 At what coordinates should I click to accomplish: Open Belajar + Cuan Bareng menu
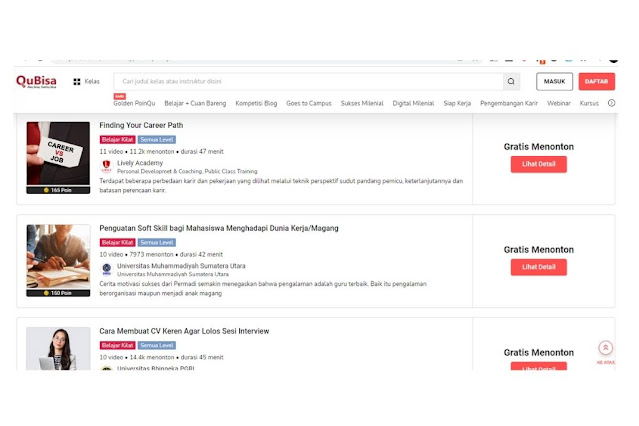pyautogui.click(x=195, y=104)
